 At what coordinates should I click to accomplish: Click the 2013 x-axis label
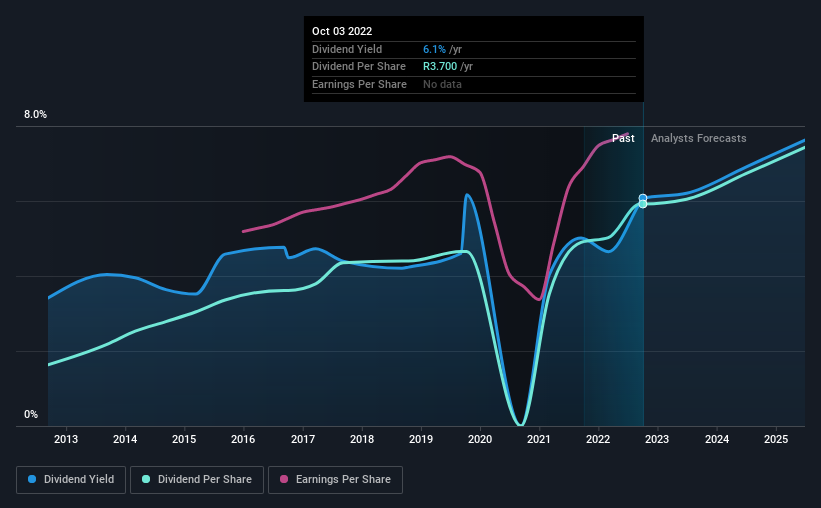(66, 439)
